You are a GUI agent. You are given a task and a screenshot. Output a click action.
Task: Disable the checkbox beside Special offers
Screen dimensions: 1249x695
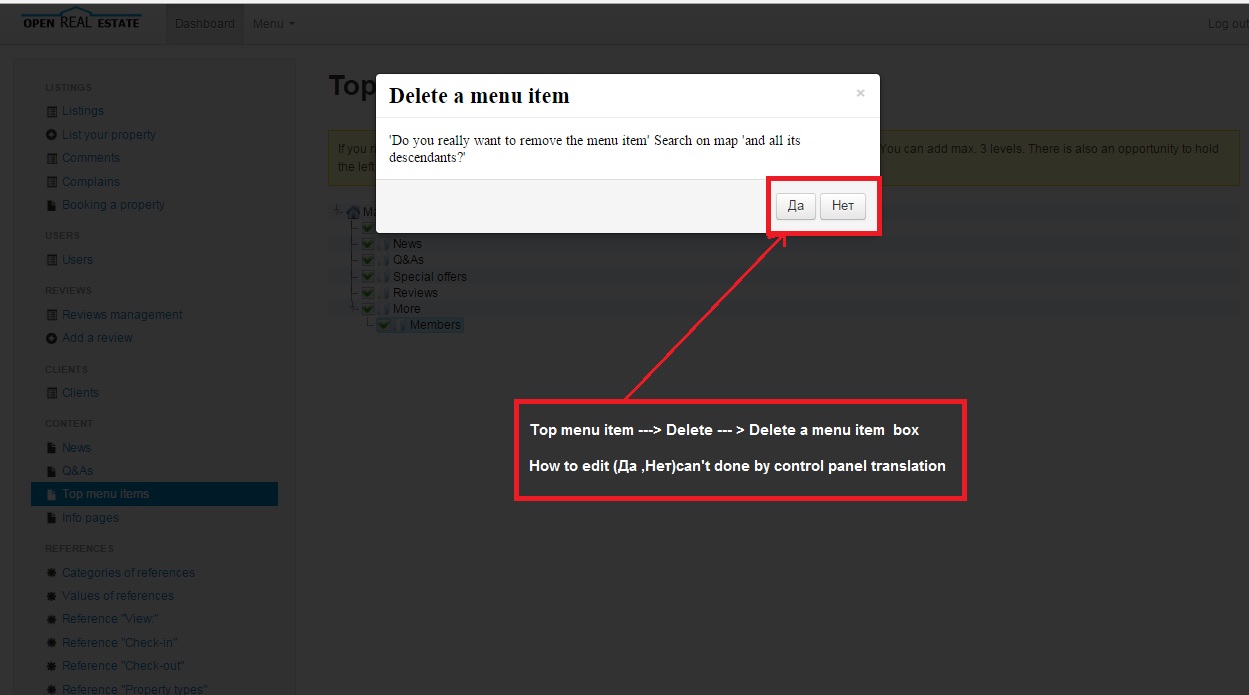pos(367,276)
